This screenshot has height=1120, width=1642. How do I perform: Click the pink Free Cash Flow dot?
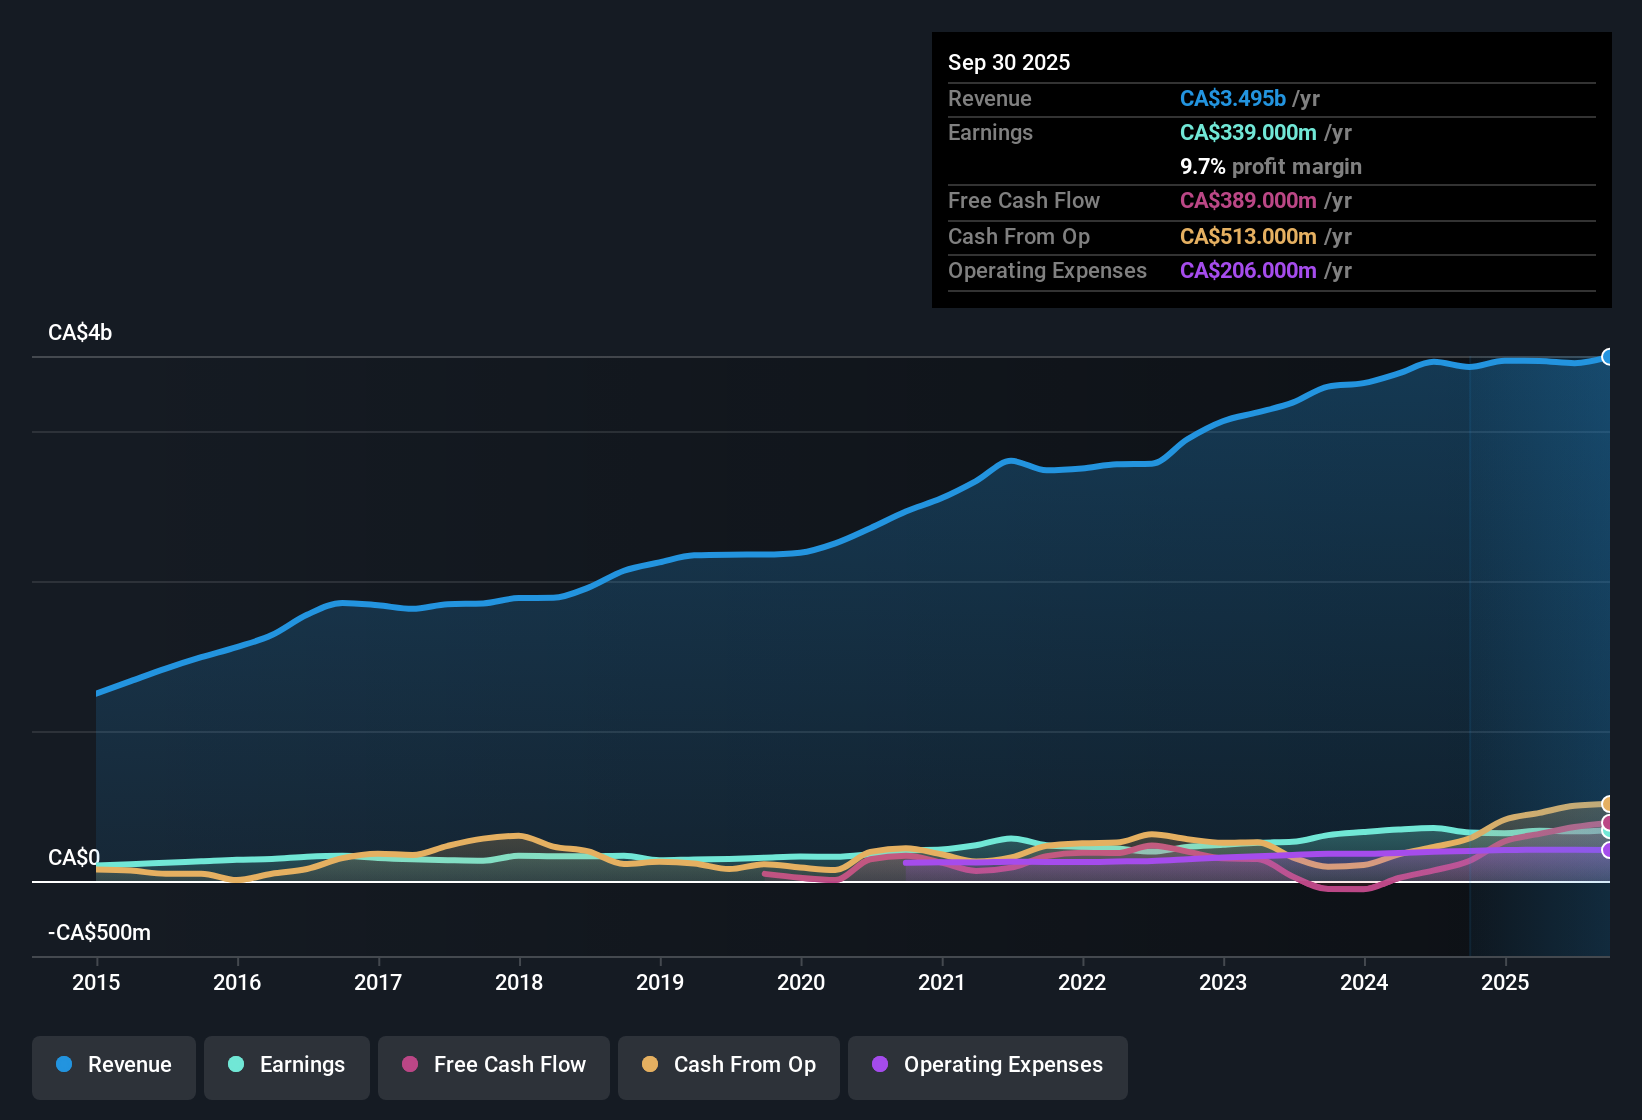coord(410,1064)
